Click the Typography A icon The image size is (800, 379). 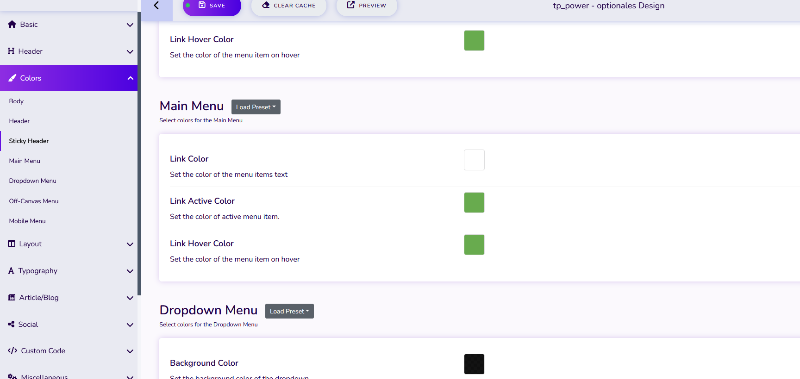(x=11, y=271)
